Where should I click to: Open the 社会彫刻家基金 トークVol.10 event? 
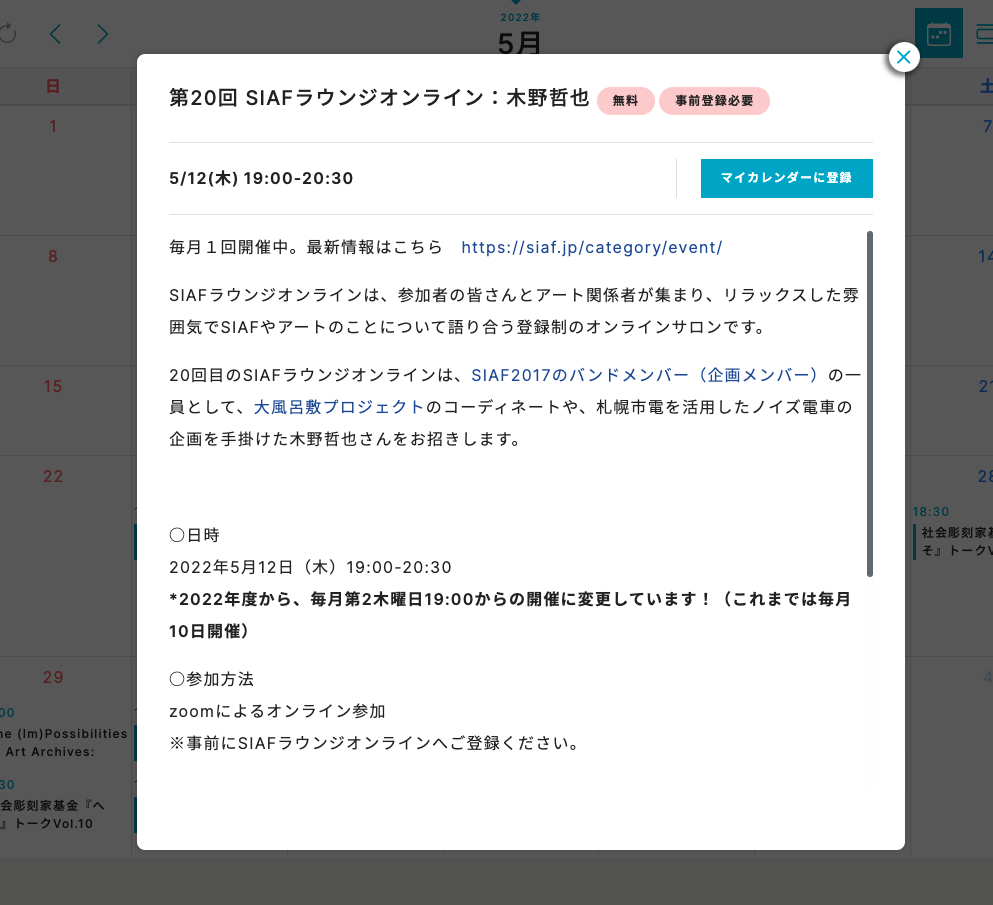[x=48, y=814]
